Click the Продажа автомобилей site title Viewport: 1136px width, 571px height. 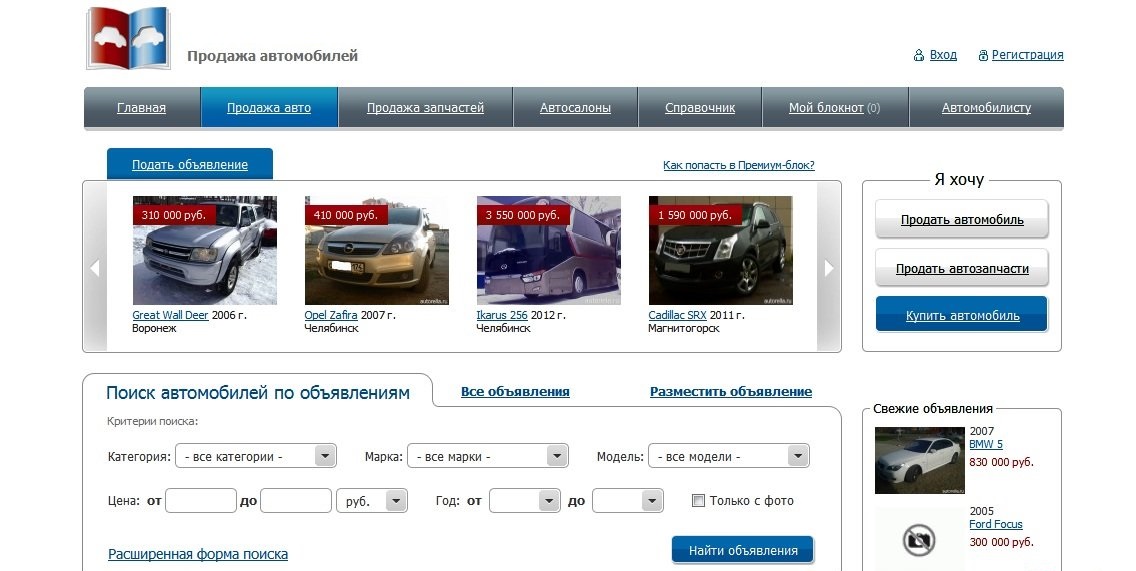click(x=272, y=56)
